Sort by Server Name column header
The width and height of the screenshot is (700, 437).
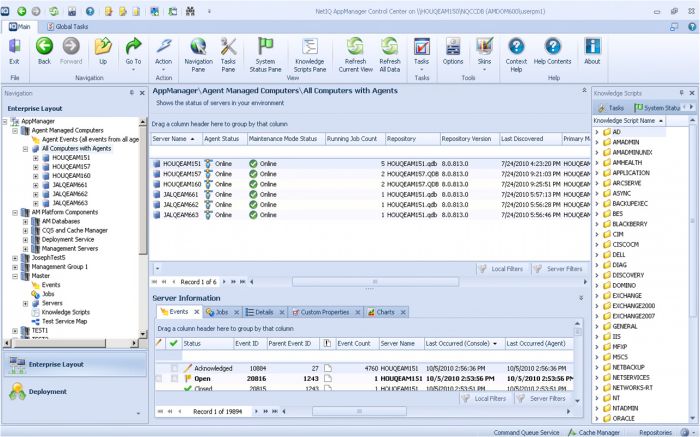point(176,139)
